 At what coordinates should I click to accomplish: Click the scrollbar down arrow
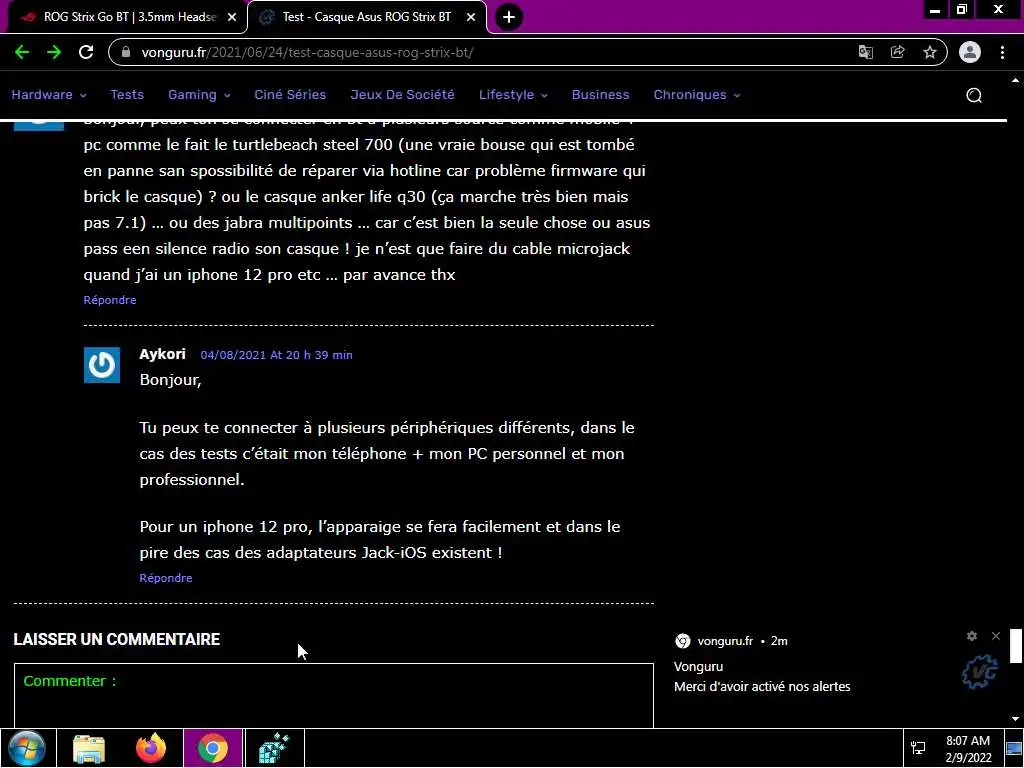(1015, 719)
